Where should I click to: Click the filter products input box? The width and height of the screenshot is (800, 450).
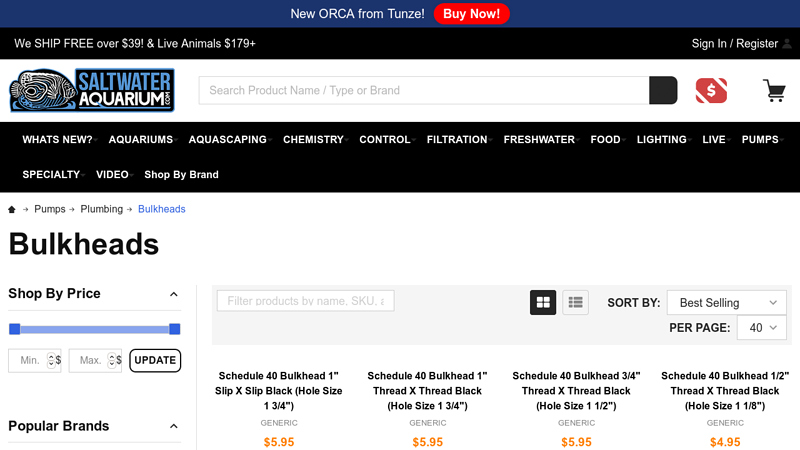(305, 301)
